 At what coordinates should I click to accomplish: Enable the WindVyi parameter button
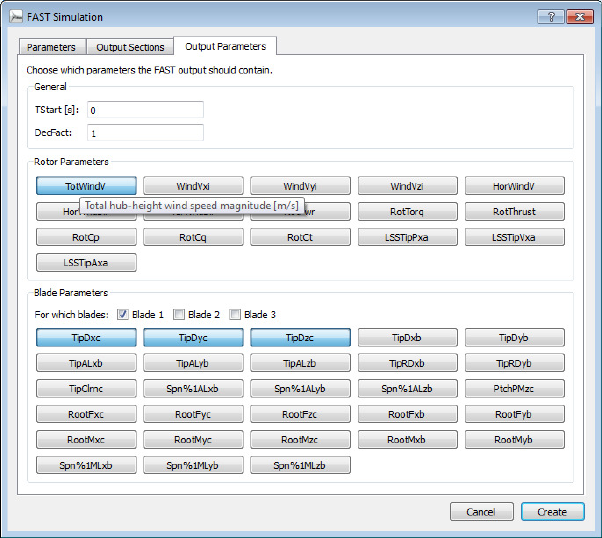(300, 186)
